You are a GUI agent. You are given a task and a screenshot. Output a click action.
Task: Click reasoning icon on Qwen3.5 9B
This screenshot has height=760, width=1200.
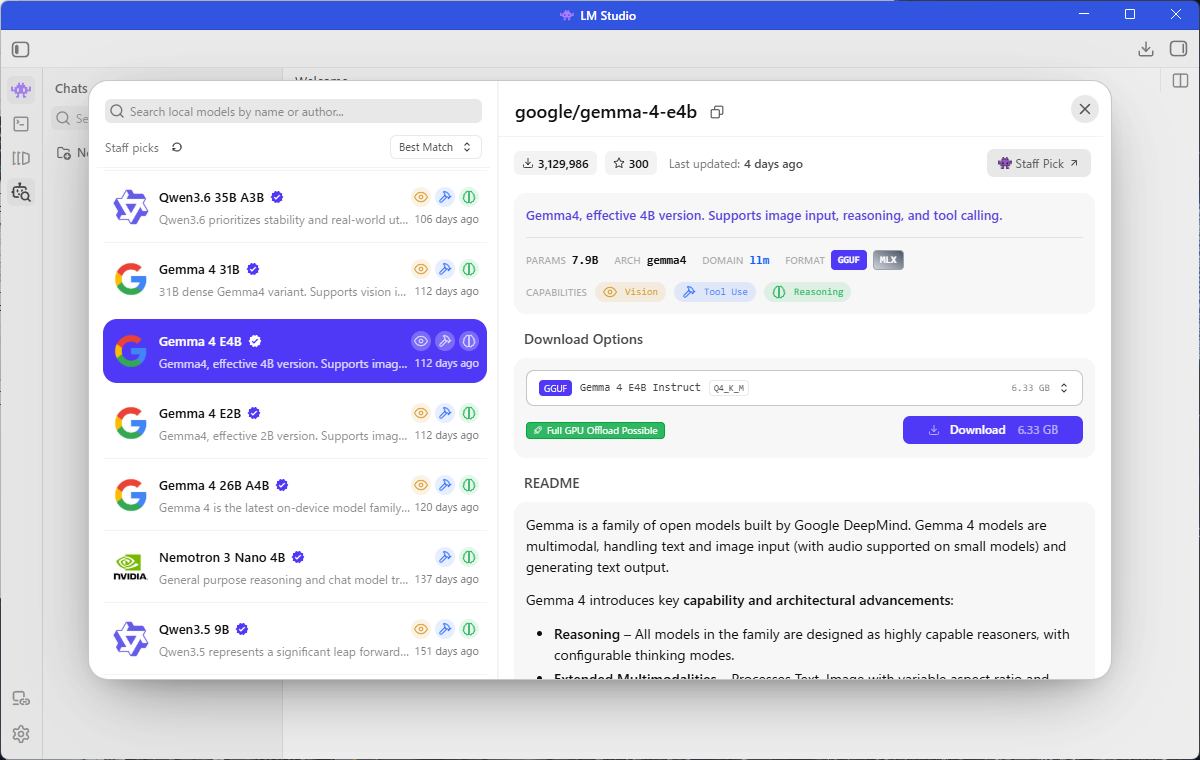point(469,629)
